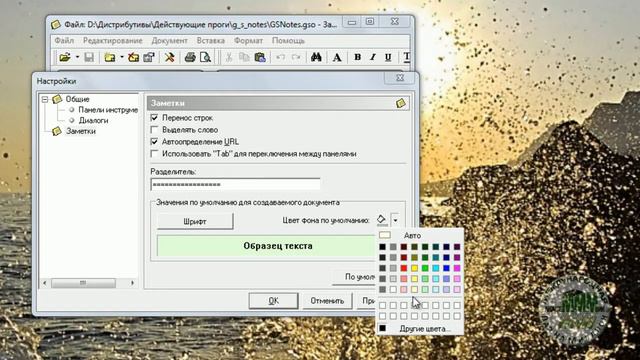This screenshot has width=640, height=360.
Task: Click the Copy toolbar icon
Action: [244, 57]
